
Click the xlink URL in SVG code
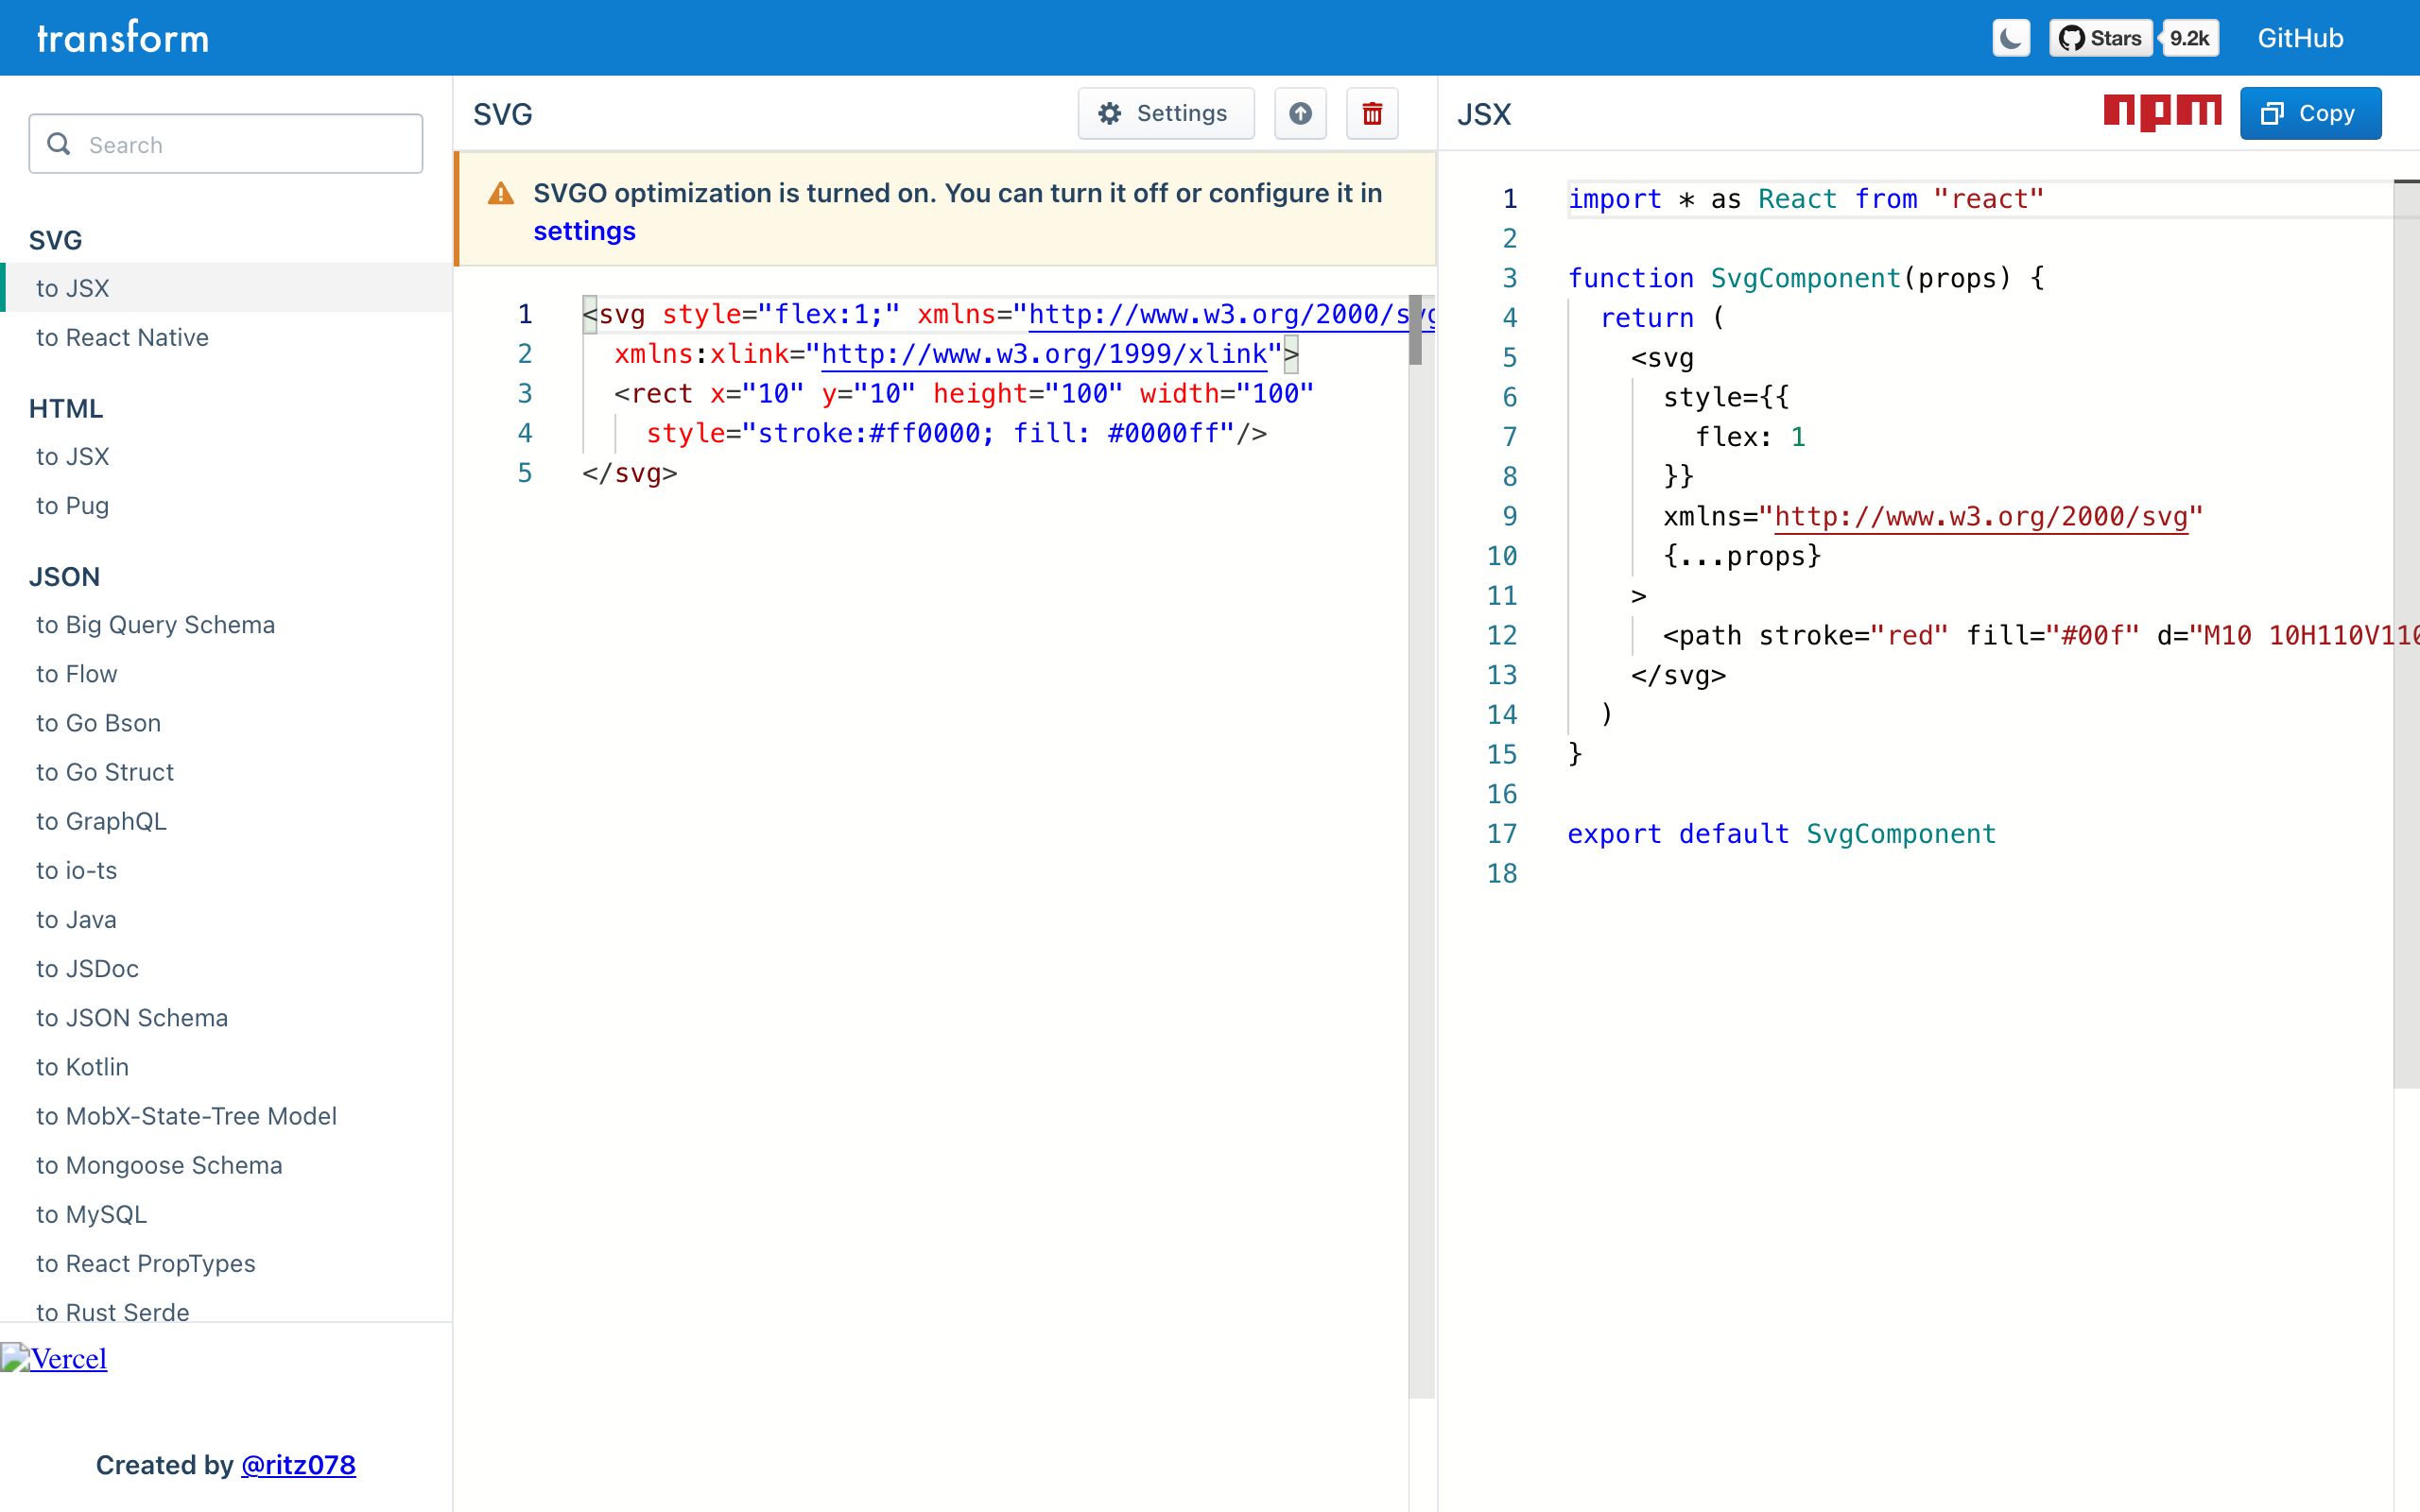pos(1044,354)
